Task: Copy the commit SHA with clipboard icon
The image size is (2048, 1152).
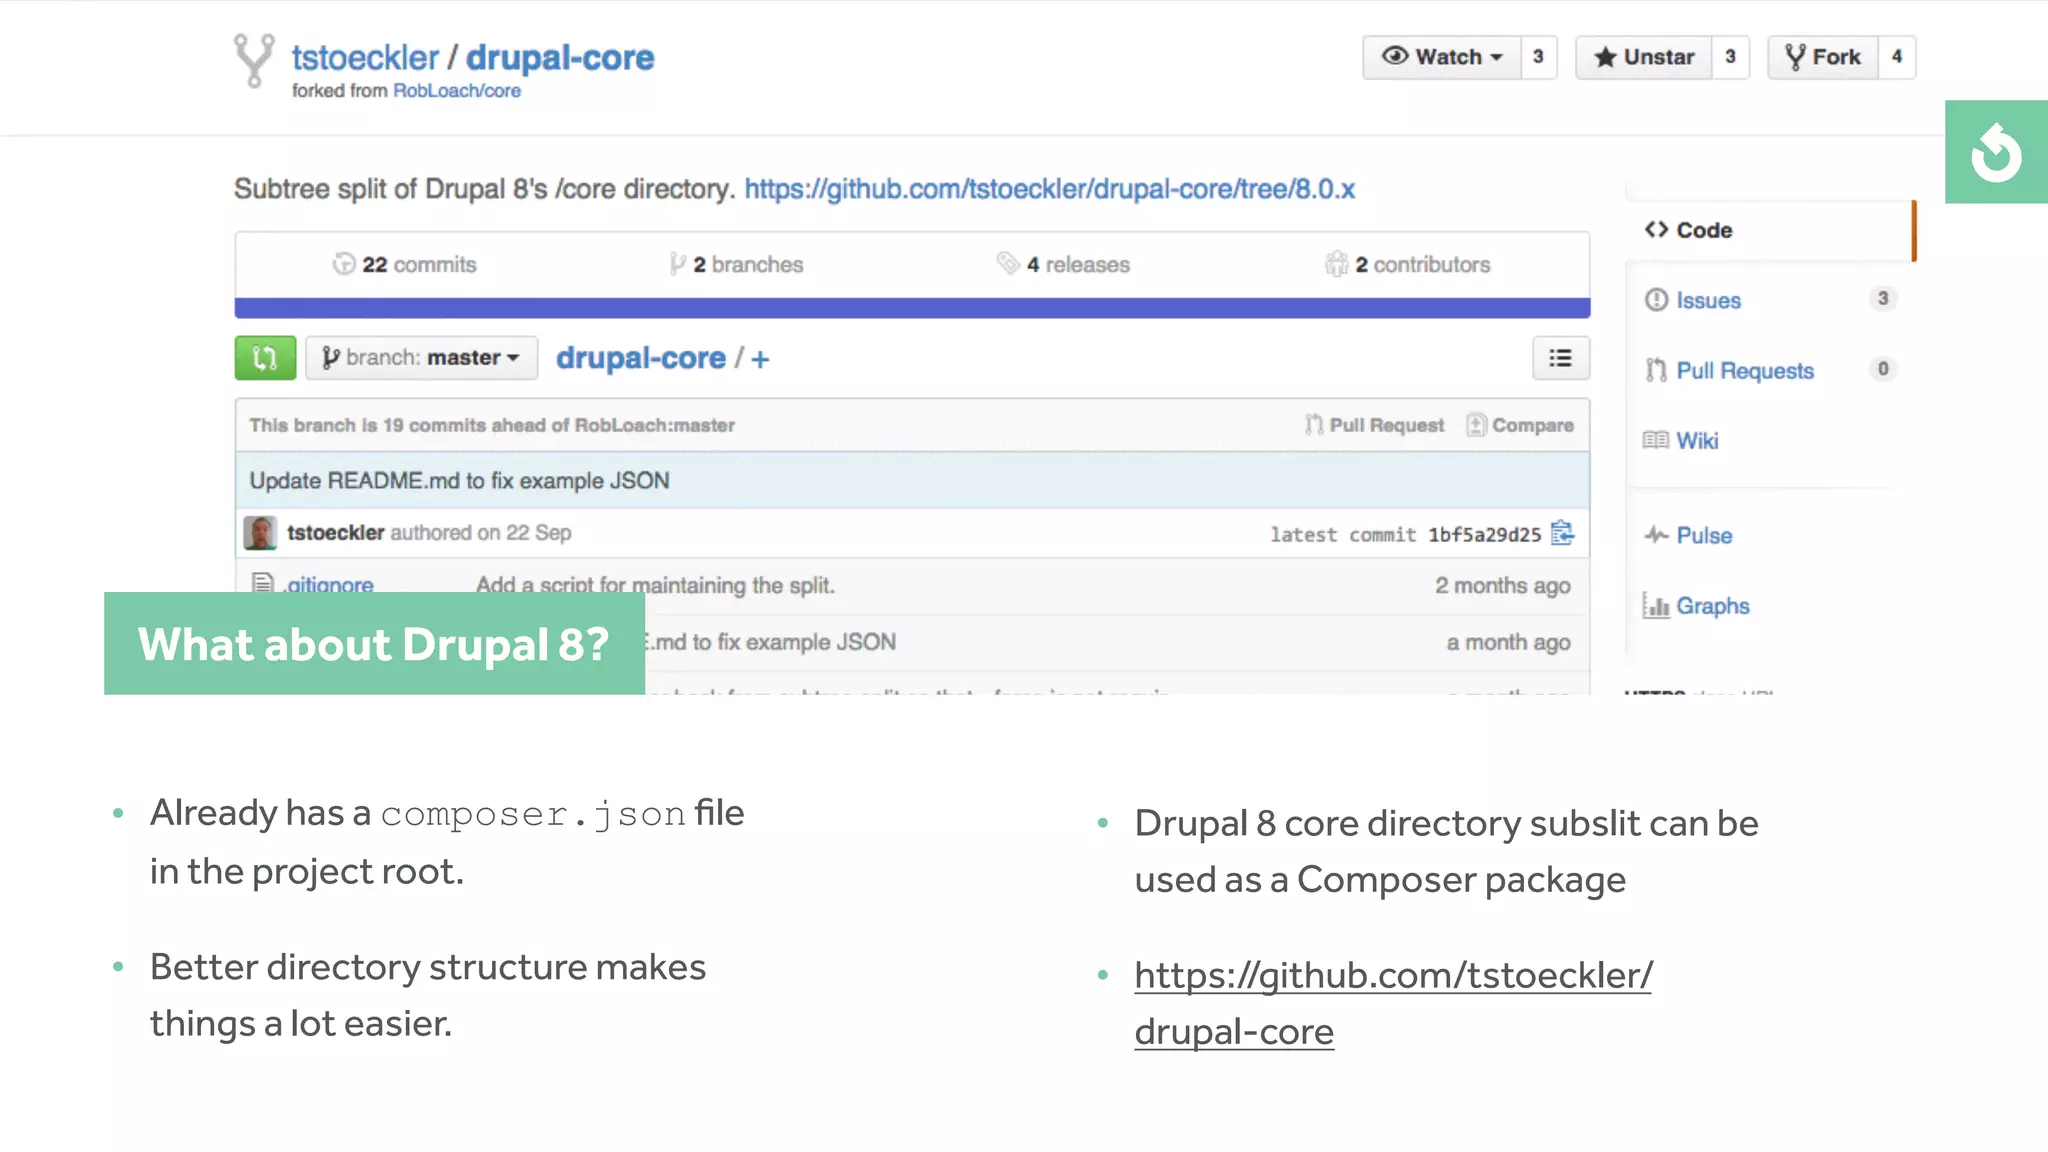Action: pos(1562,534)
